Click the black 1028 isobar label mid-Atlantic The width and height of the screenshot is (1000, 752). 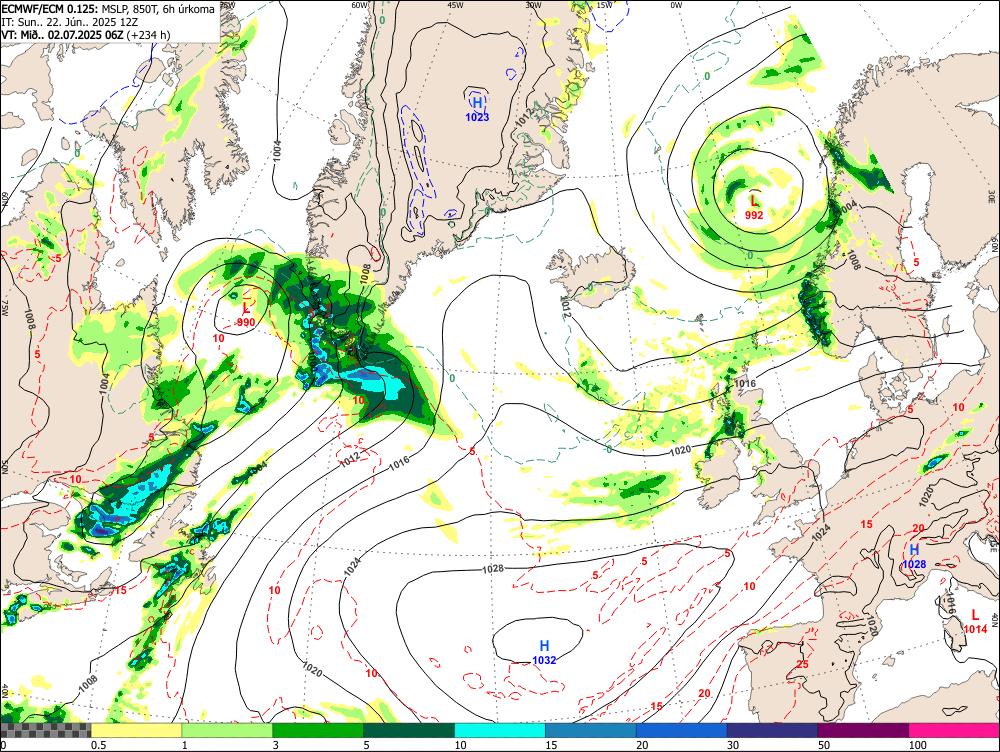pos(493,568)
